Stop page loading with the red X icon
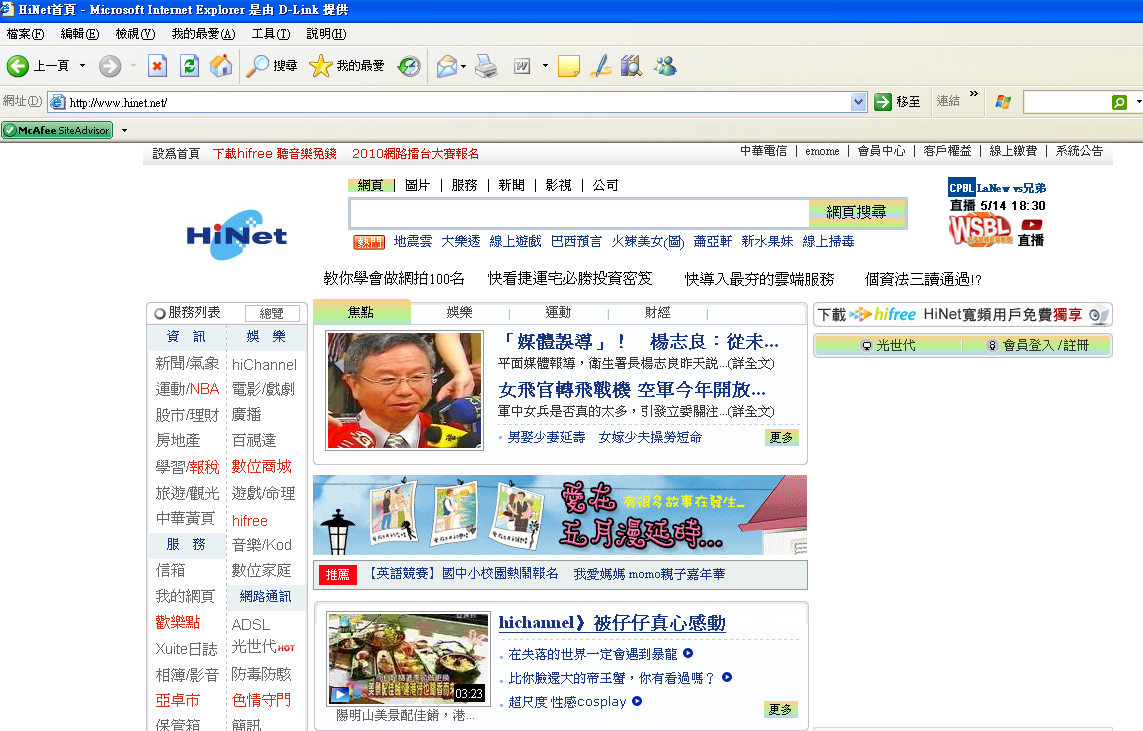This screenshot has height=731, width=1143. [157, 66]
